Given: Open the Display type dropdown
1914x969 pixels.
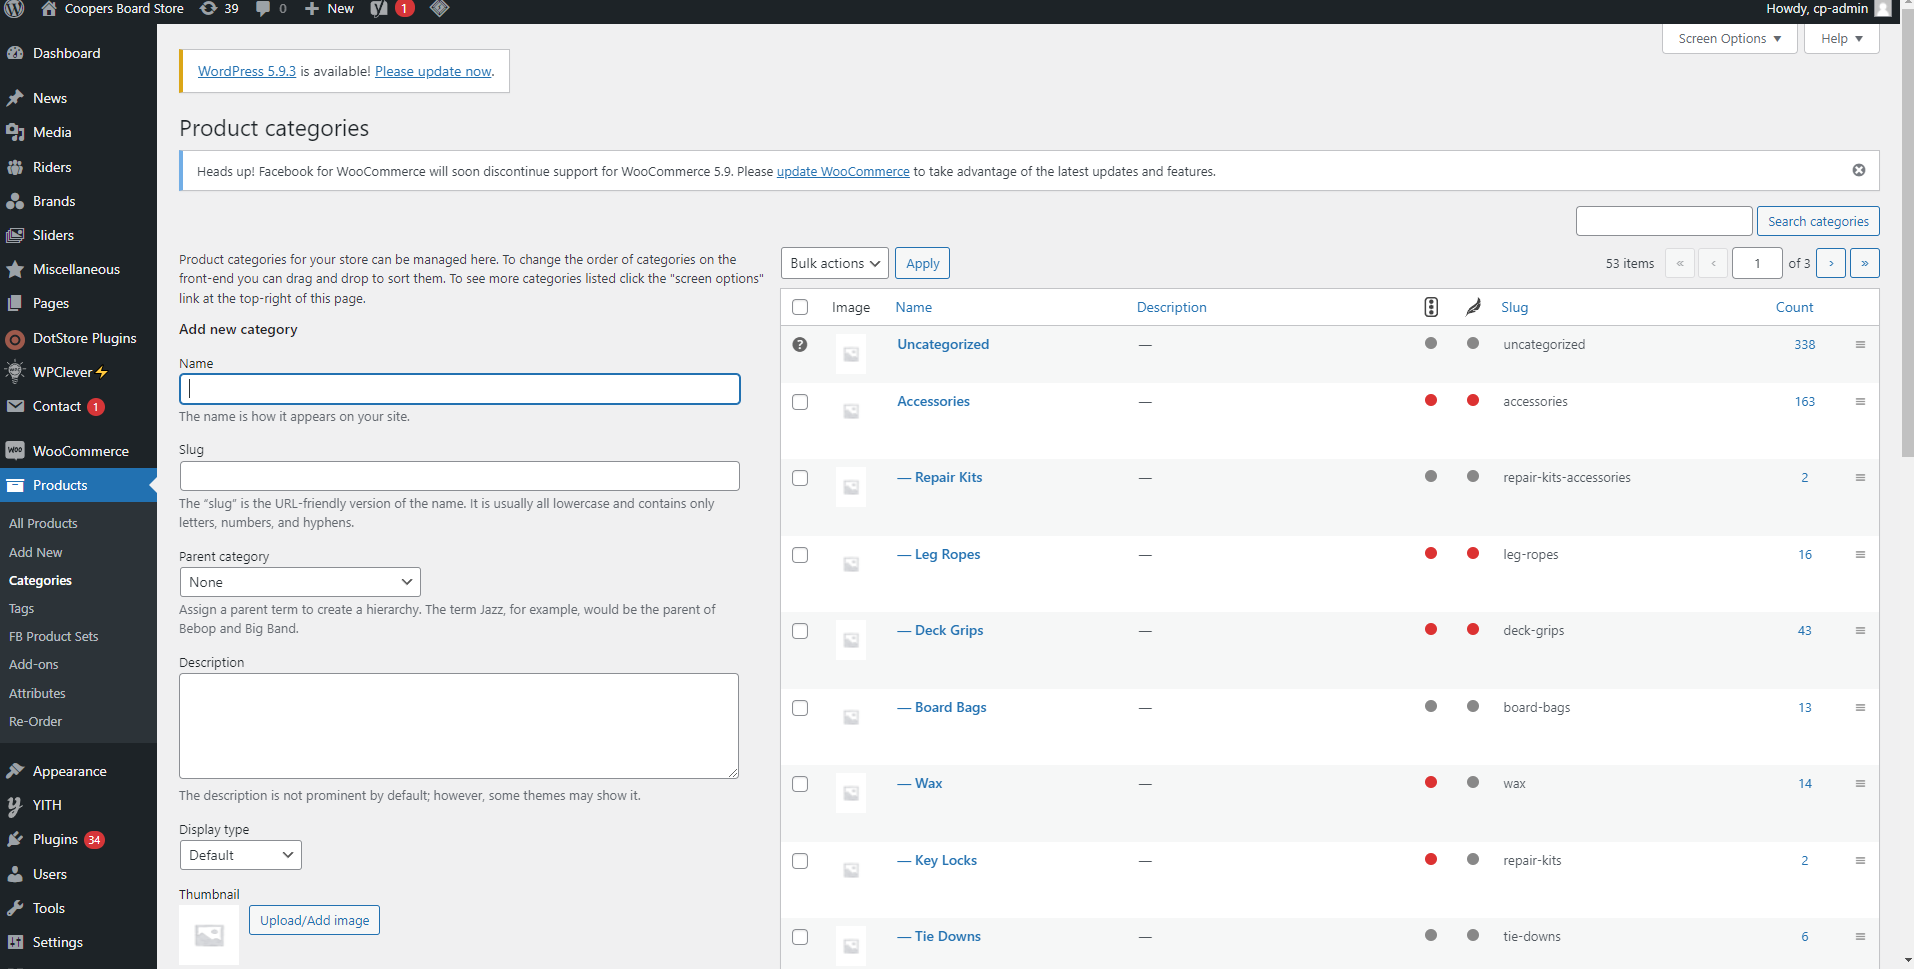Looking at the screenshot, I should pos(240,855).
